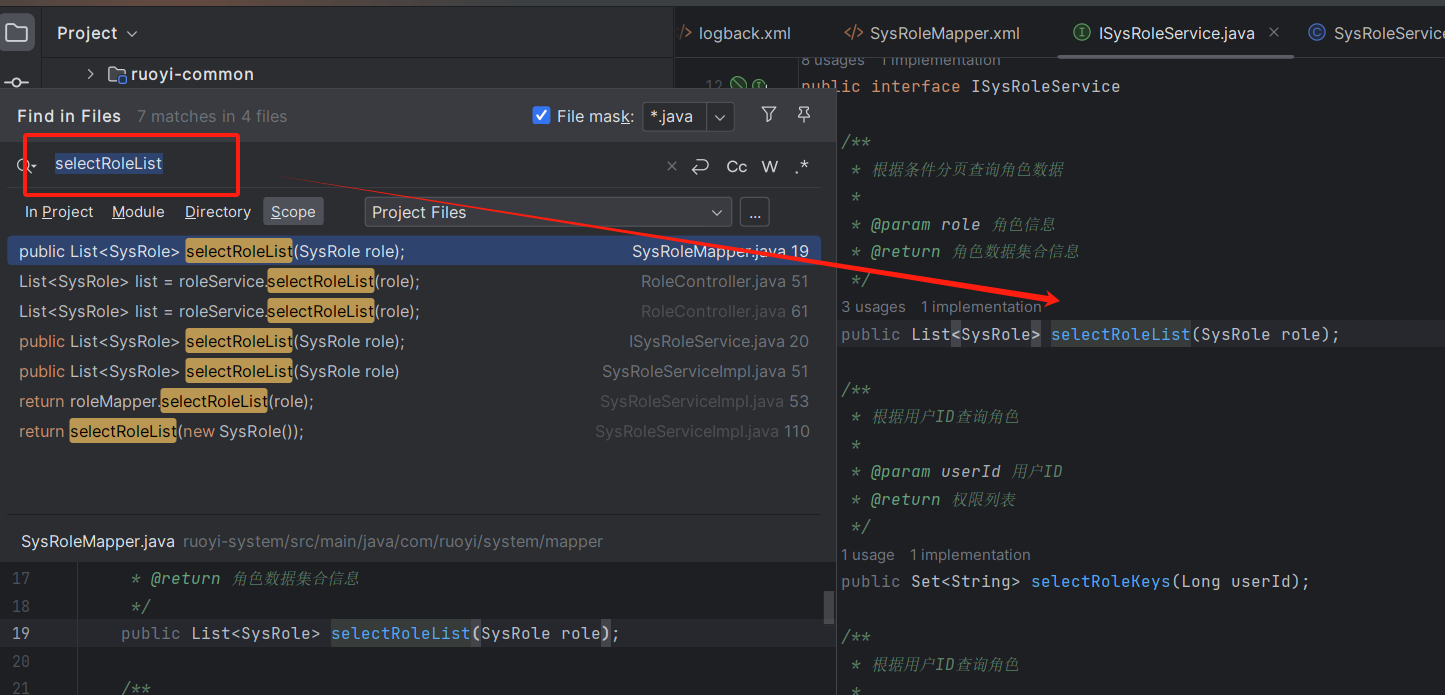Click the XML icon on SysRoleMapper.xml tab
The height and width of the screenshot is (695, 1445).
[853, 33]
